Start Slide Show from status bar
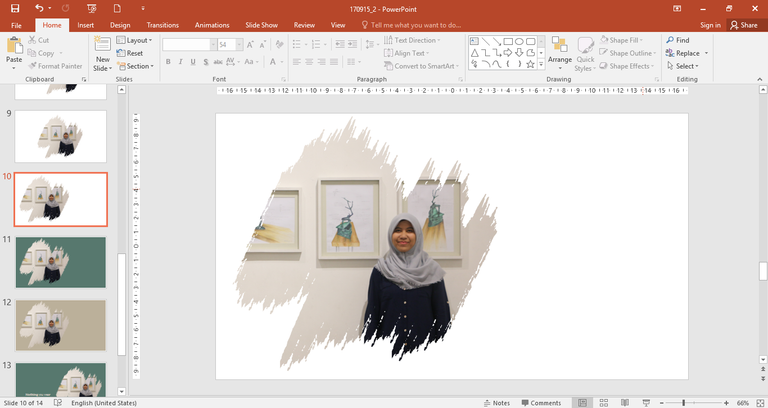Viewport: 768px width, 408px height. click(x=646, y=403)
